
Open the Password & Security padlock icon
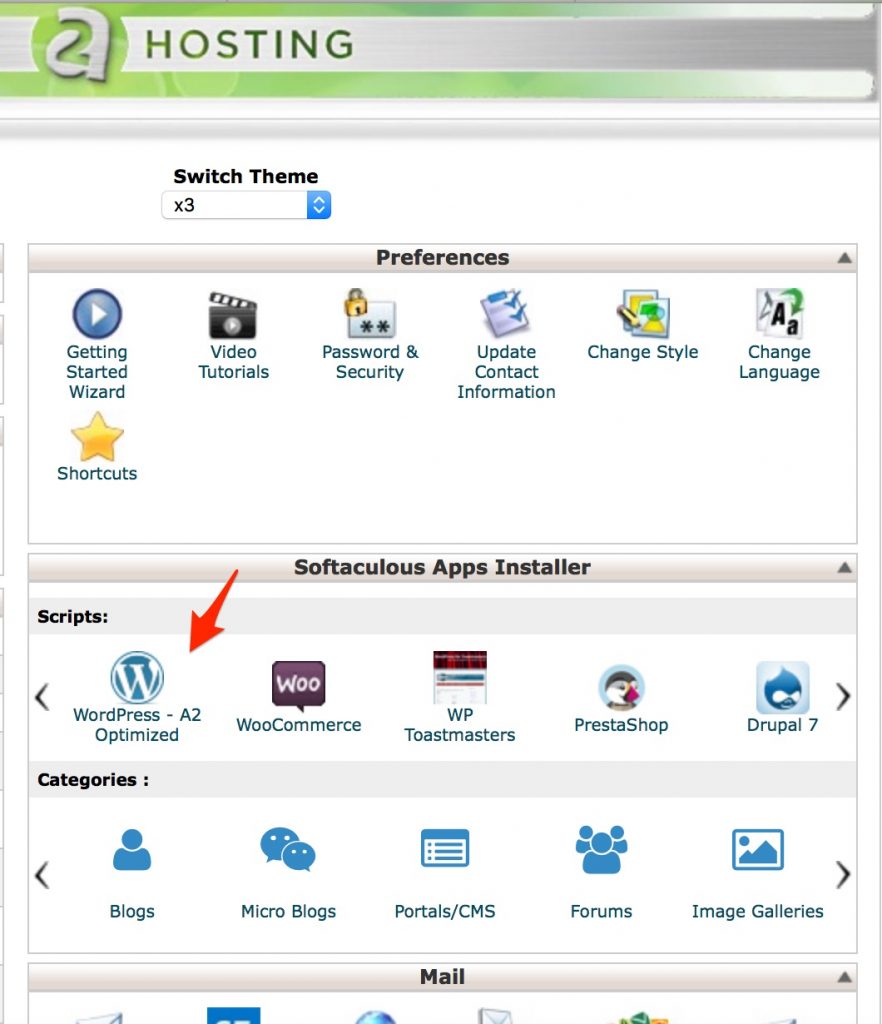pyautogui.click(x=370, y=314)
